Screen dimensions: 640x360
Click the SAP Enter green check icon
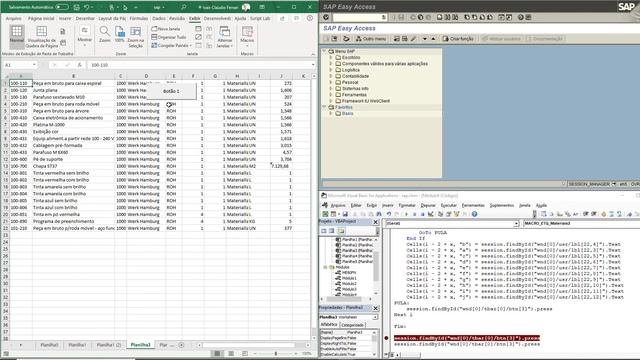click(326, 17)
